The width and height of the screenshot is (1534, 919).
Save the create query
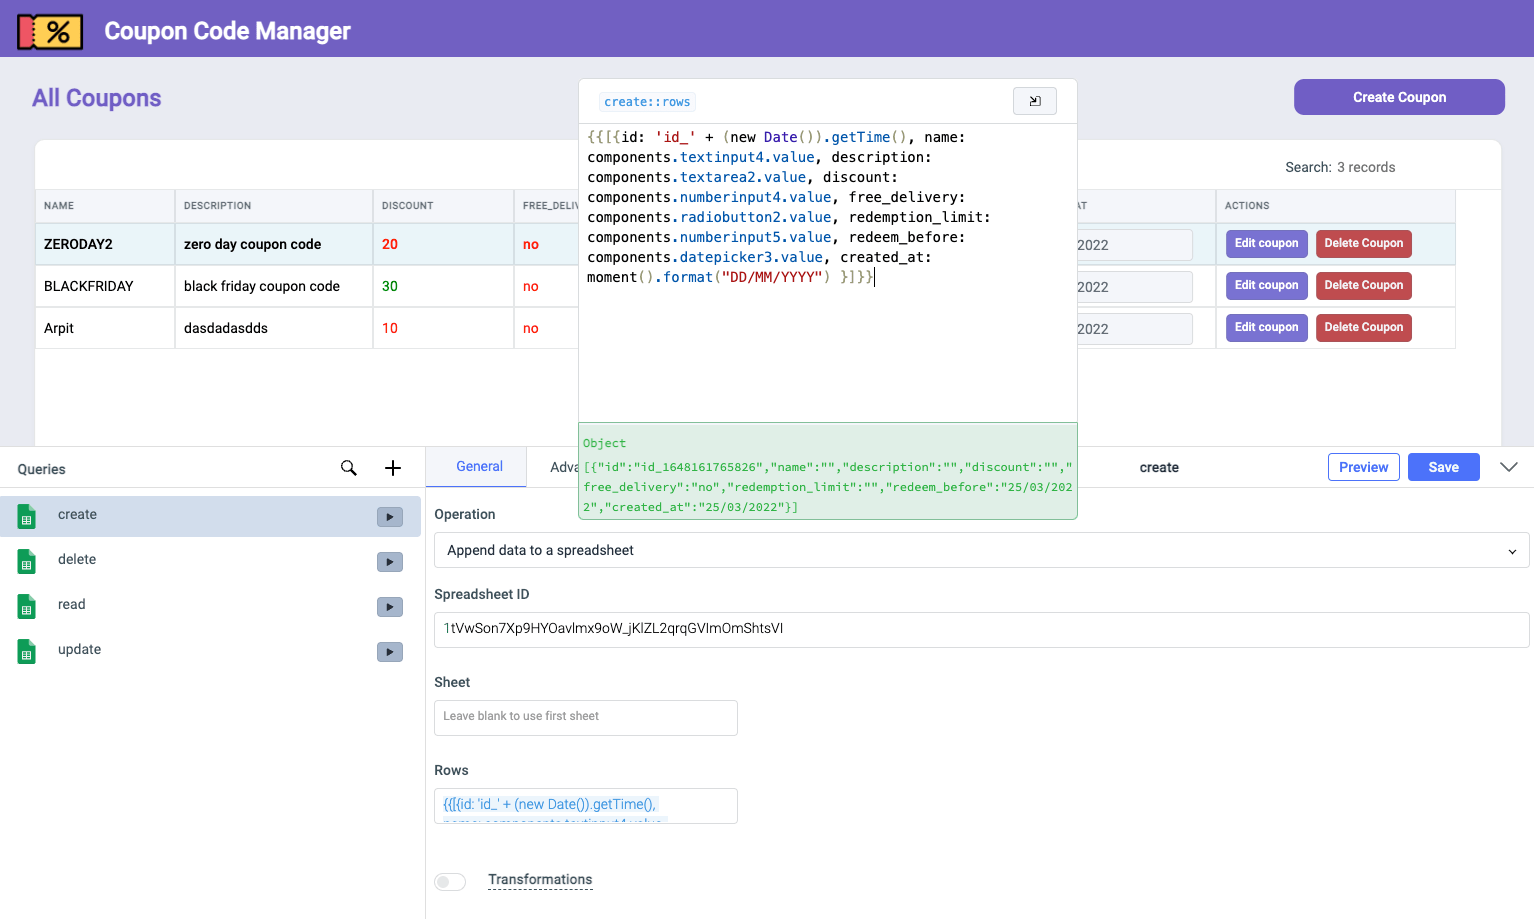1443,467
